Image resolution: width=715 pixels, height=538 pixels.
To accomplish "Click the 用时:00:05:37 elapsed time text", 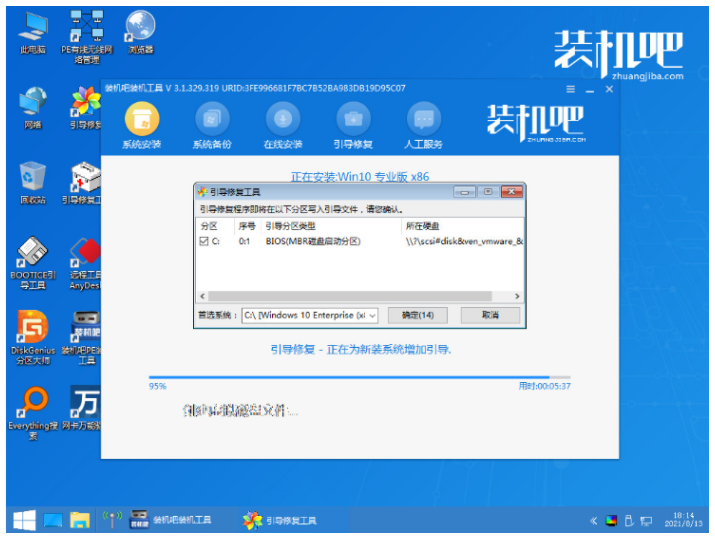I will [544, 386].
